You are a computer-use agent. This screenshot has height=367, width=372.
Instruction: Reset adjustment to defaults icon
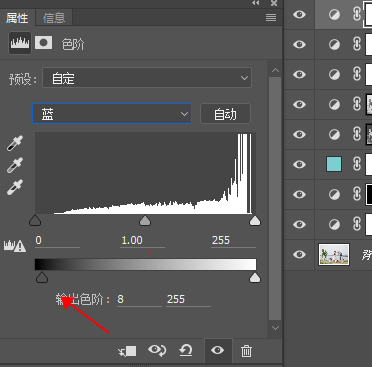pos(186,350)
